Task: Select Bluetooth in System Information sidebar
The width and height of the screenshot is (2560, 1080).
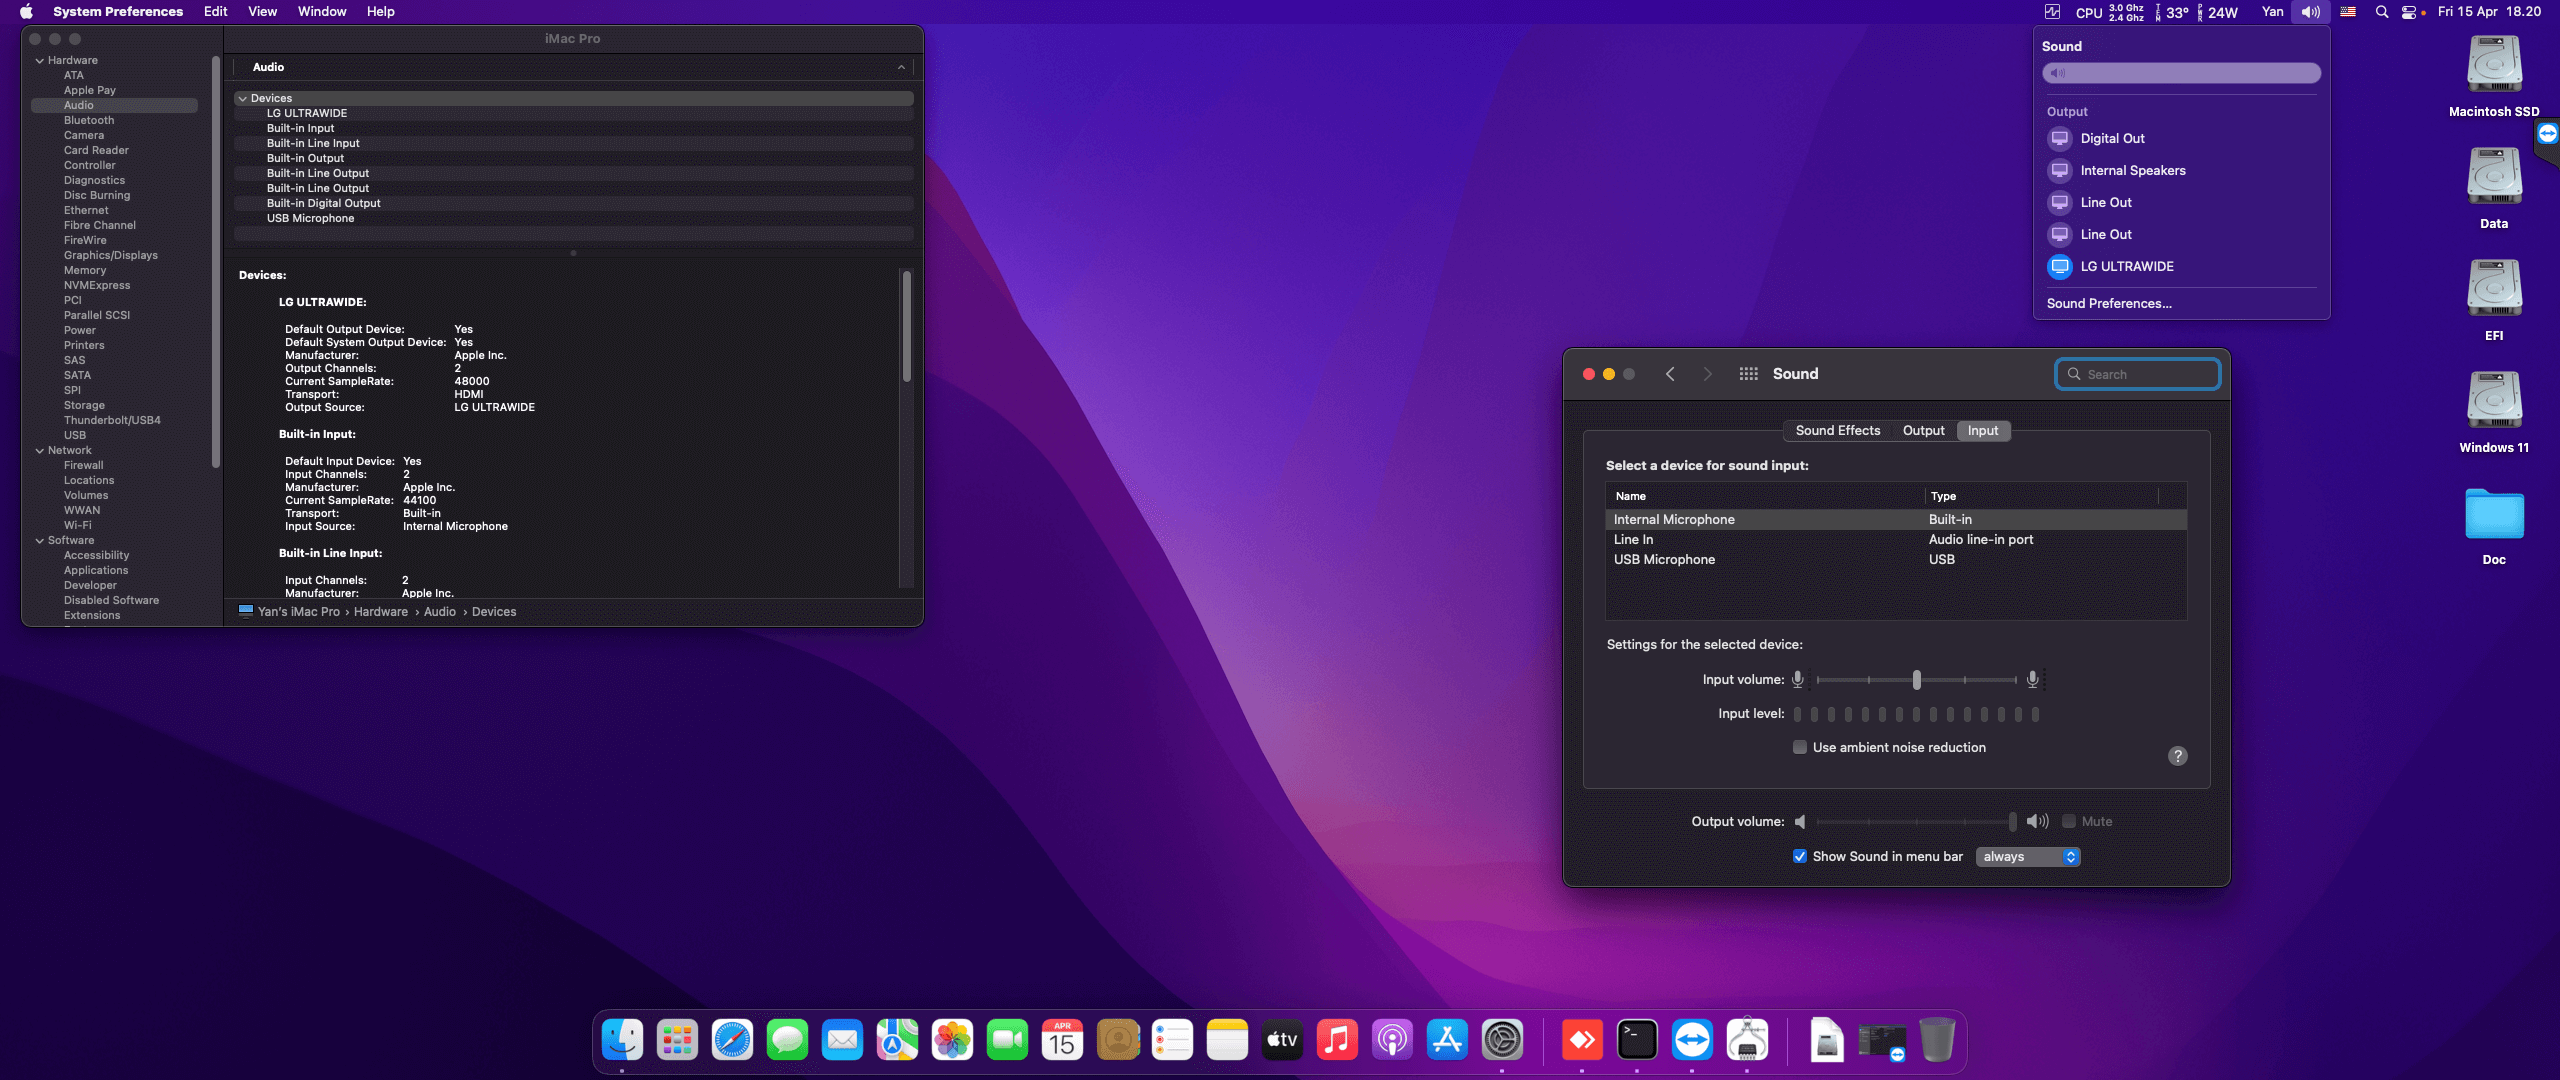Action: tap(89, 121)
